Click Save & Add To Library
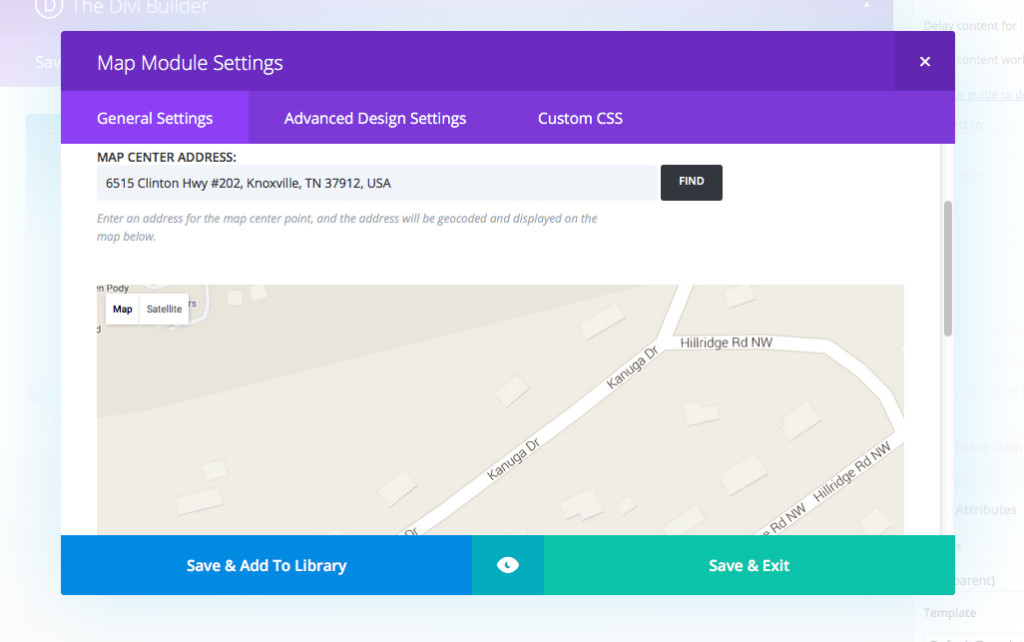Screen dimensions: 1024x642 266,565
